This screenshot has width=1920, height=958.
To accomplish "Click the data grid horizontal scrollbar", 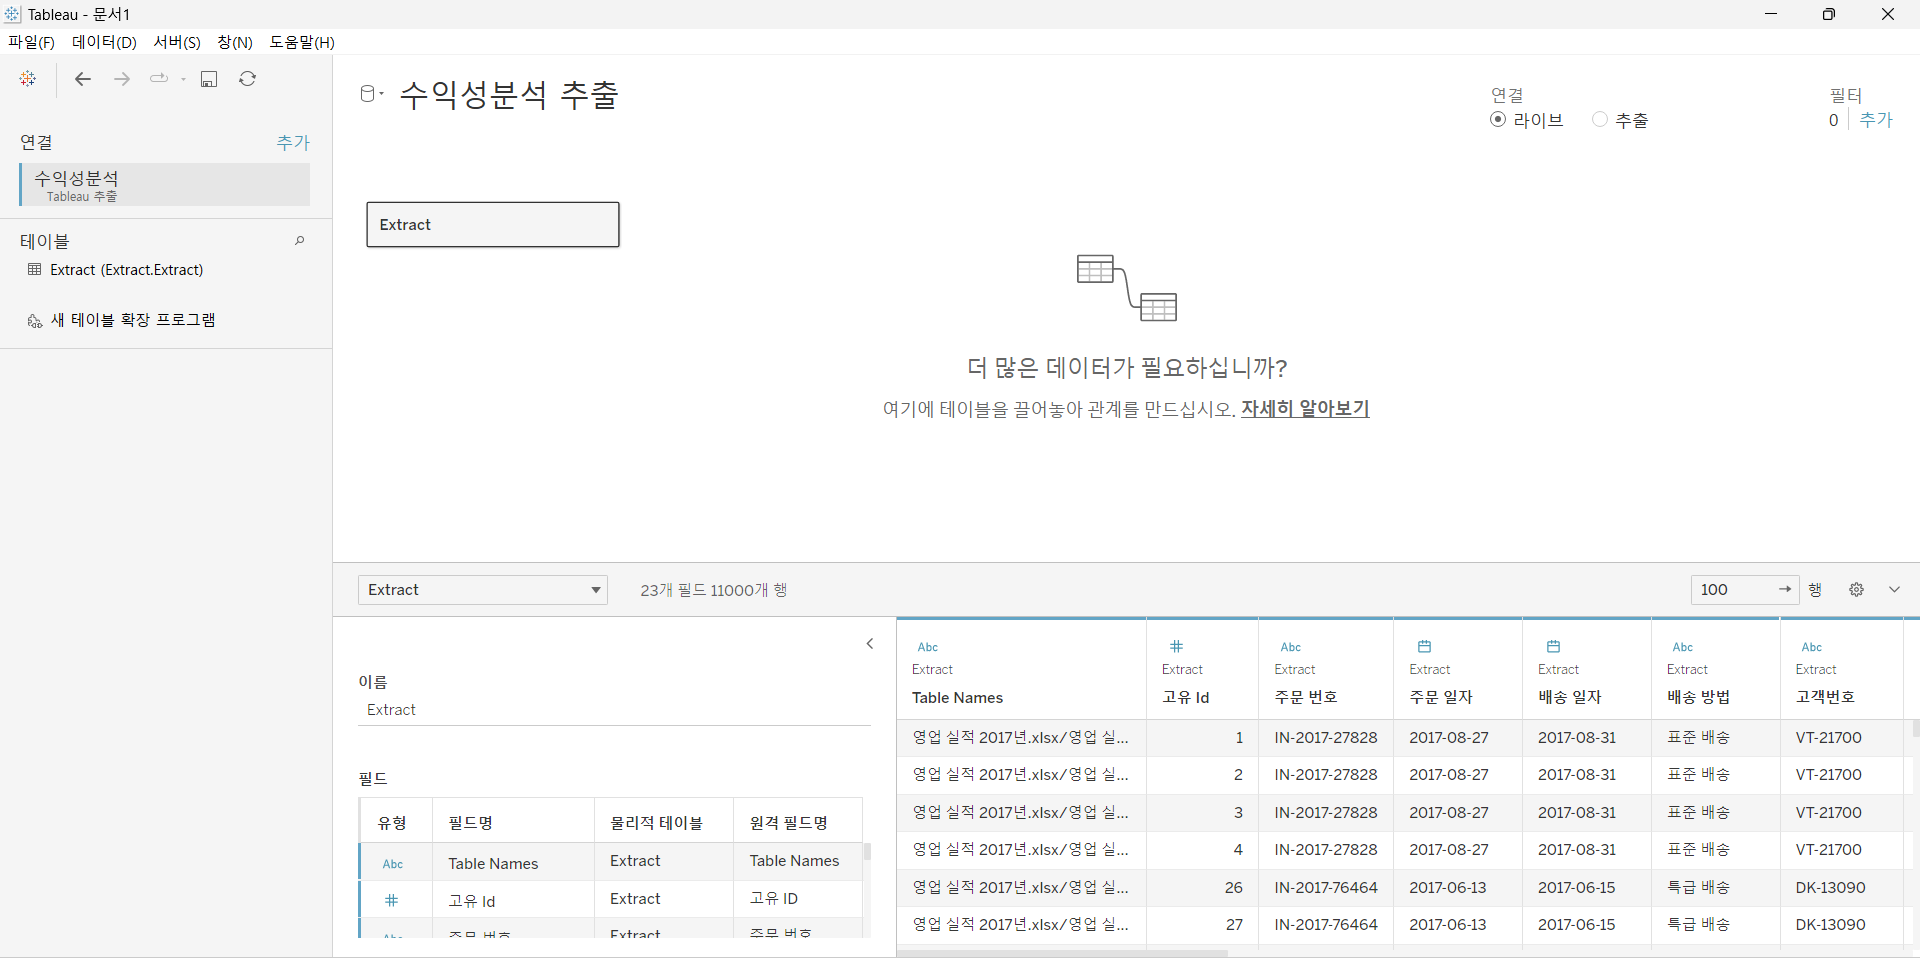I will pyautogui.click(x=1062, y=953).
